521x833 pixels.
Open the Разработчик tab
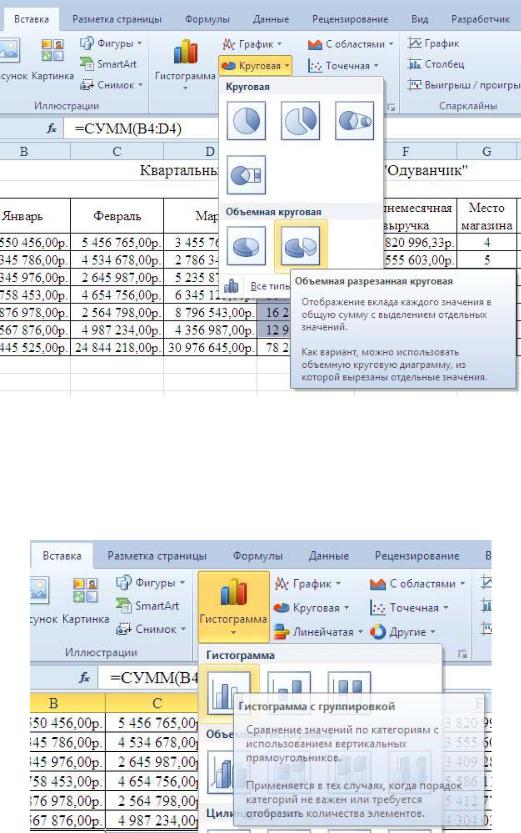[480, 19]
